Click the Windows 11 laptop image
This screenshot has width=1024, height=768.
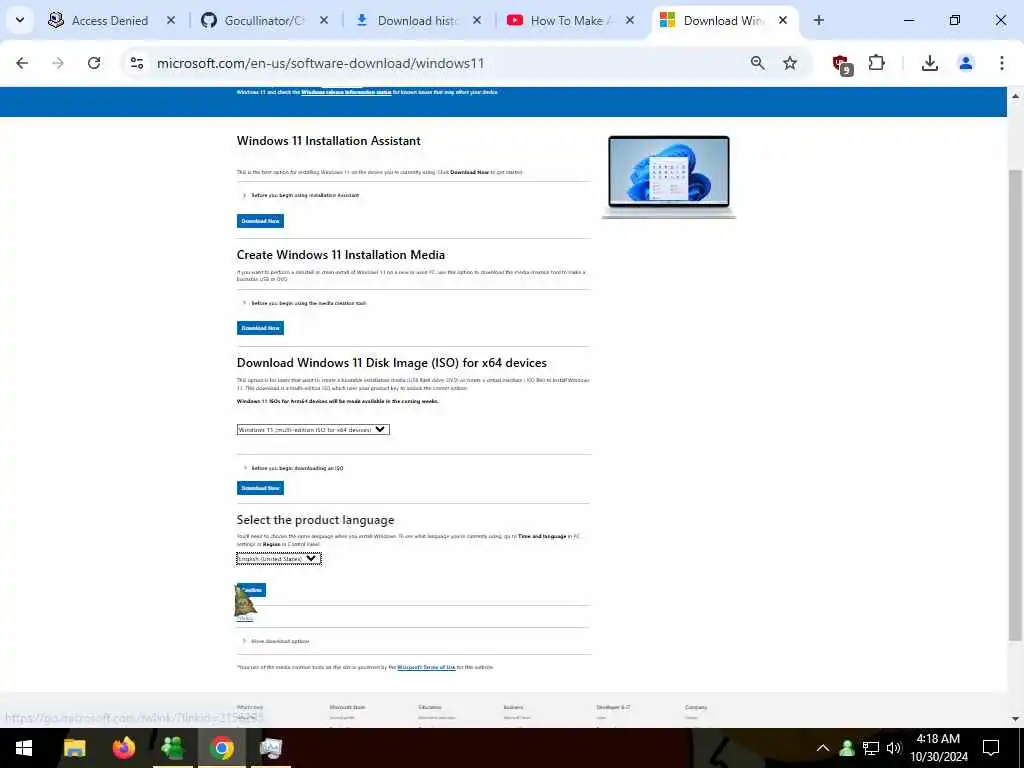[x=669, y=176]
